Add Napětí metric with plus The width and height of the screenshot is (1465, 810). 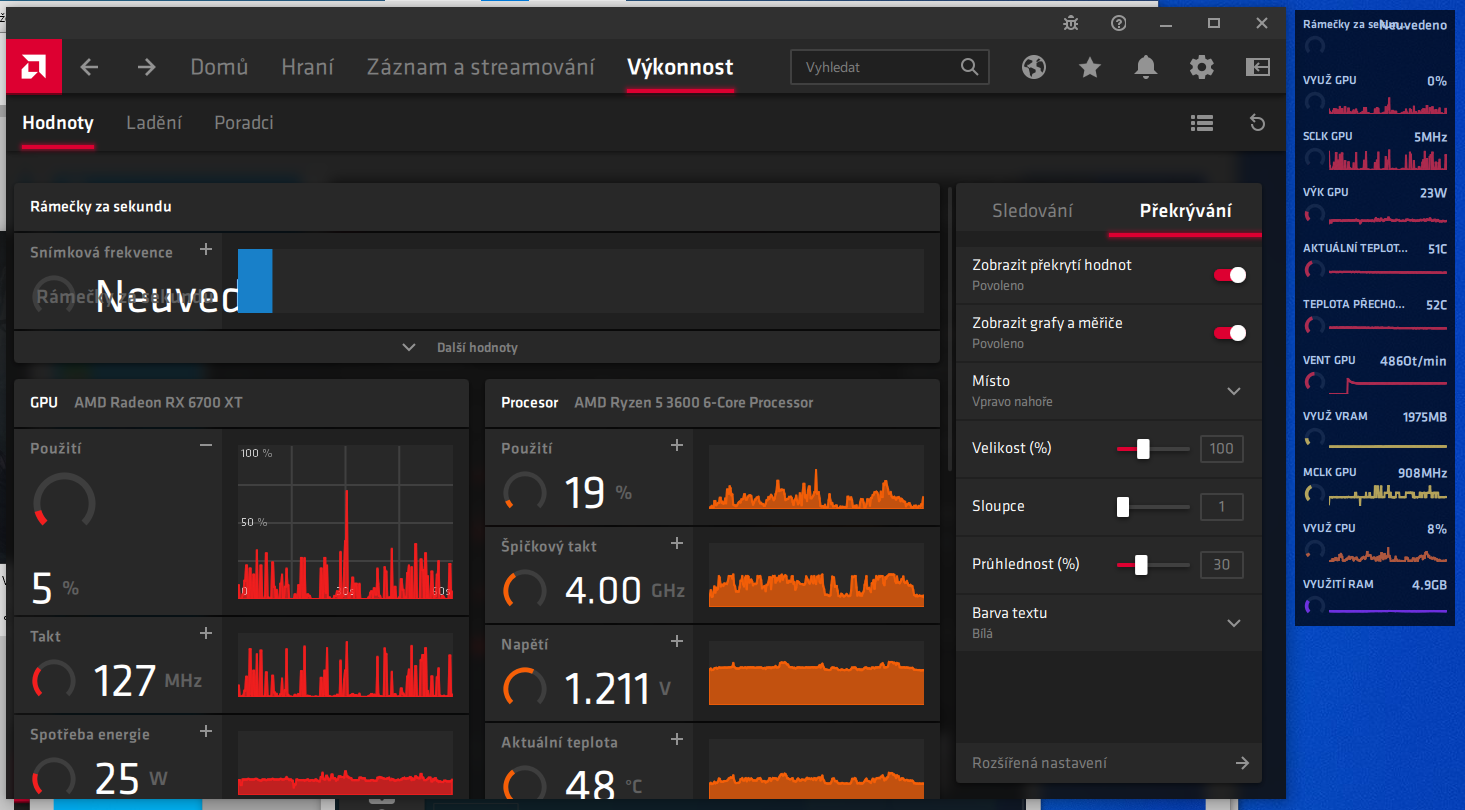677,641
